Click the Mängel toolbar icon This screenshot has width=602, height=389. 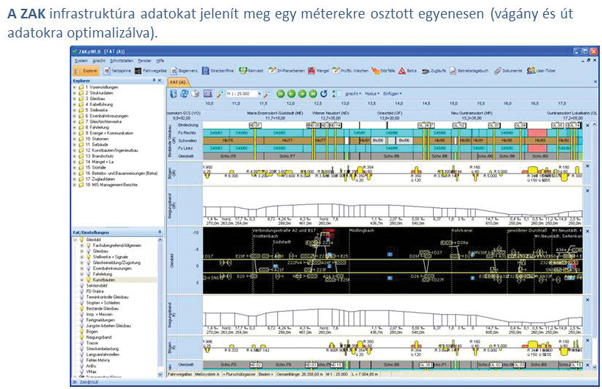point(311,71)
